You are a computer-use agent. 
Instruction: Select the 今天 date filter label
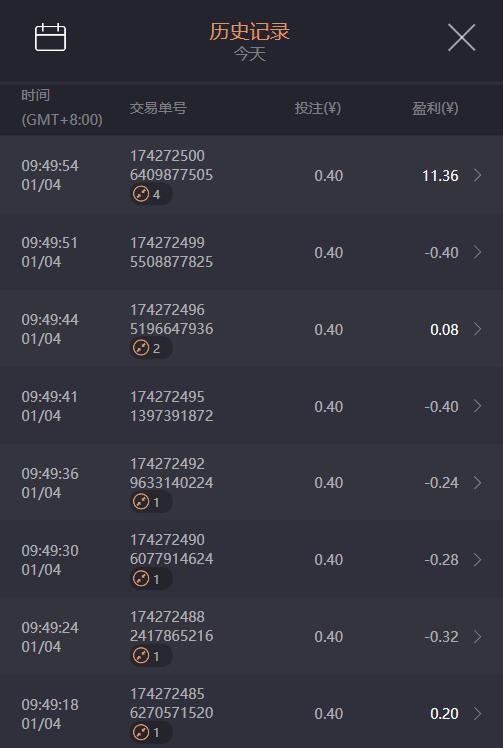[250, 54]
